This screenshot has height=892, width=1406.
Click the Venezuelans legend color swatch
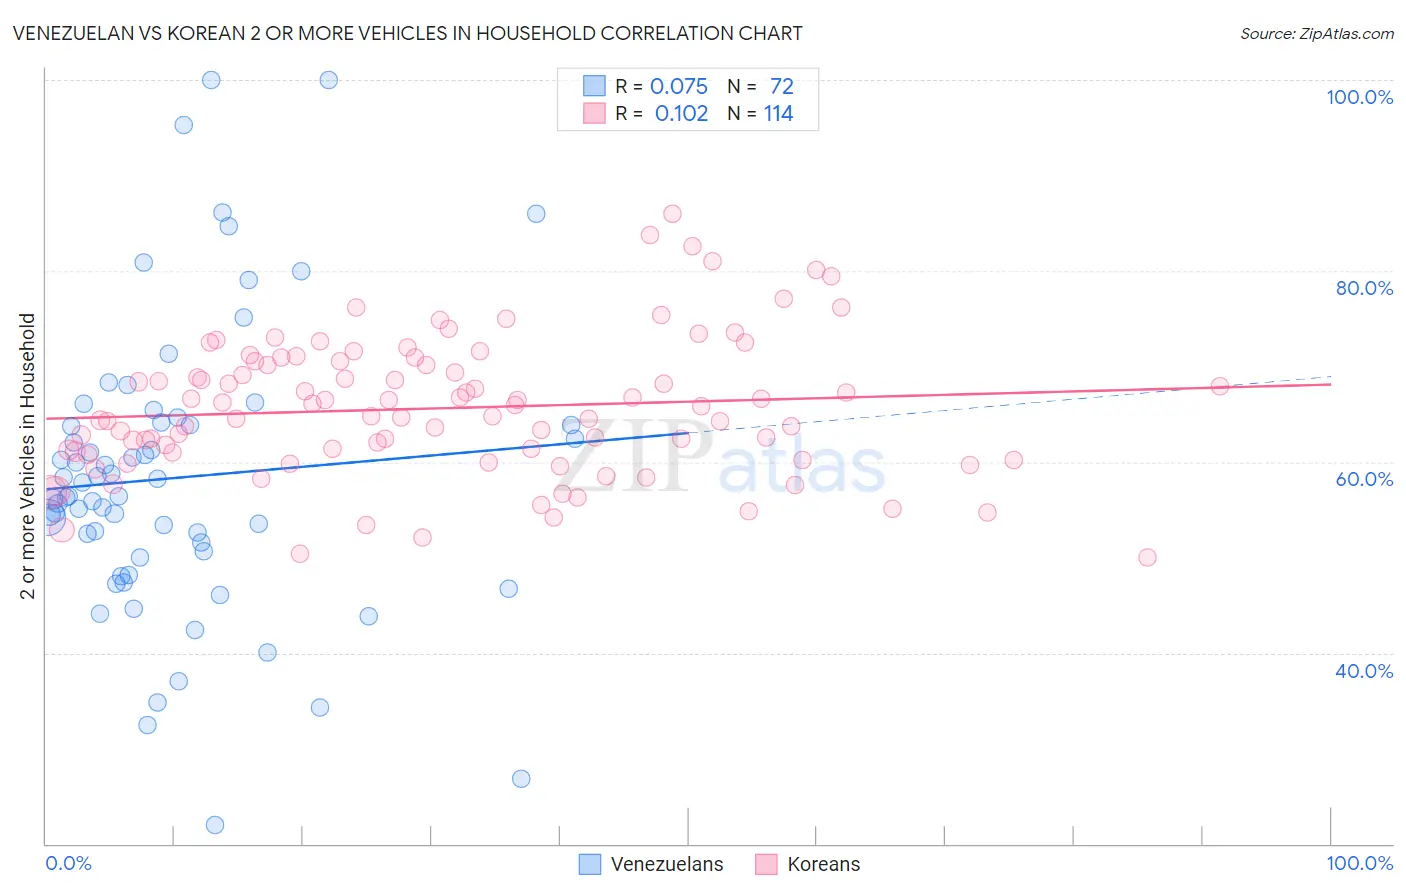click(x=590, y=864)
